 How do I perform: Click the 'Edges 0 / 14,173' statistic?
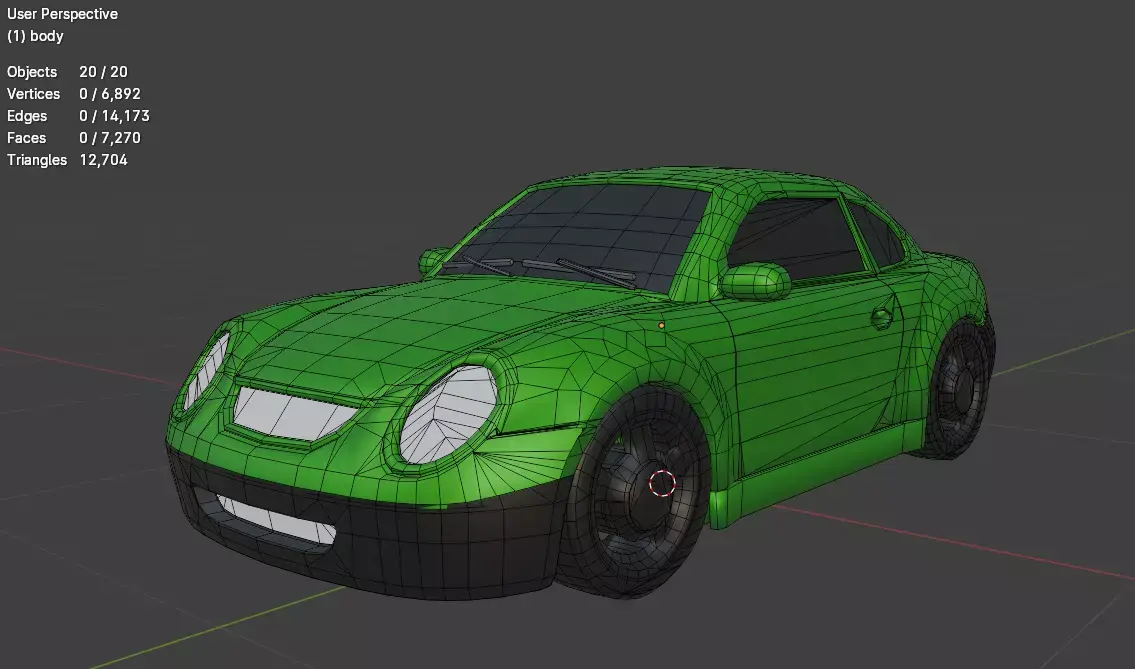tap(78, 116)
